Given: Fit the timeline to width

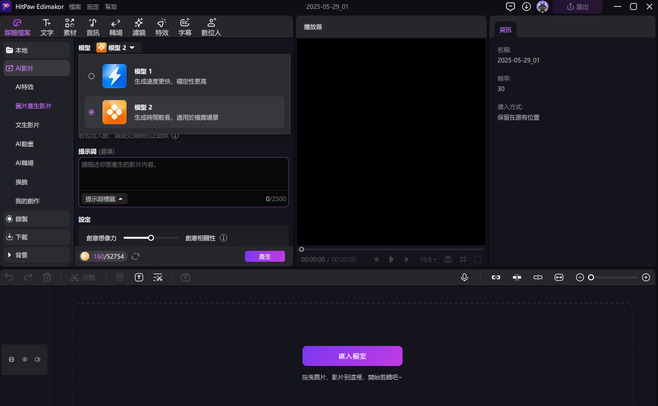Looking at the screenshot, I should coord(559,278).
